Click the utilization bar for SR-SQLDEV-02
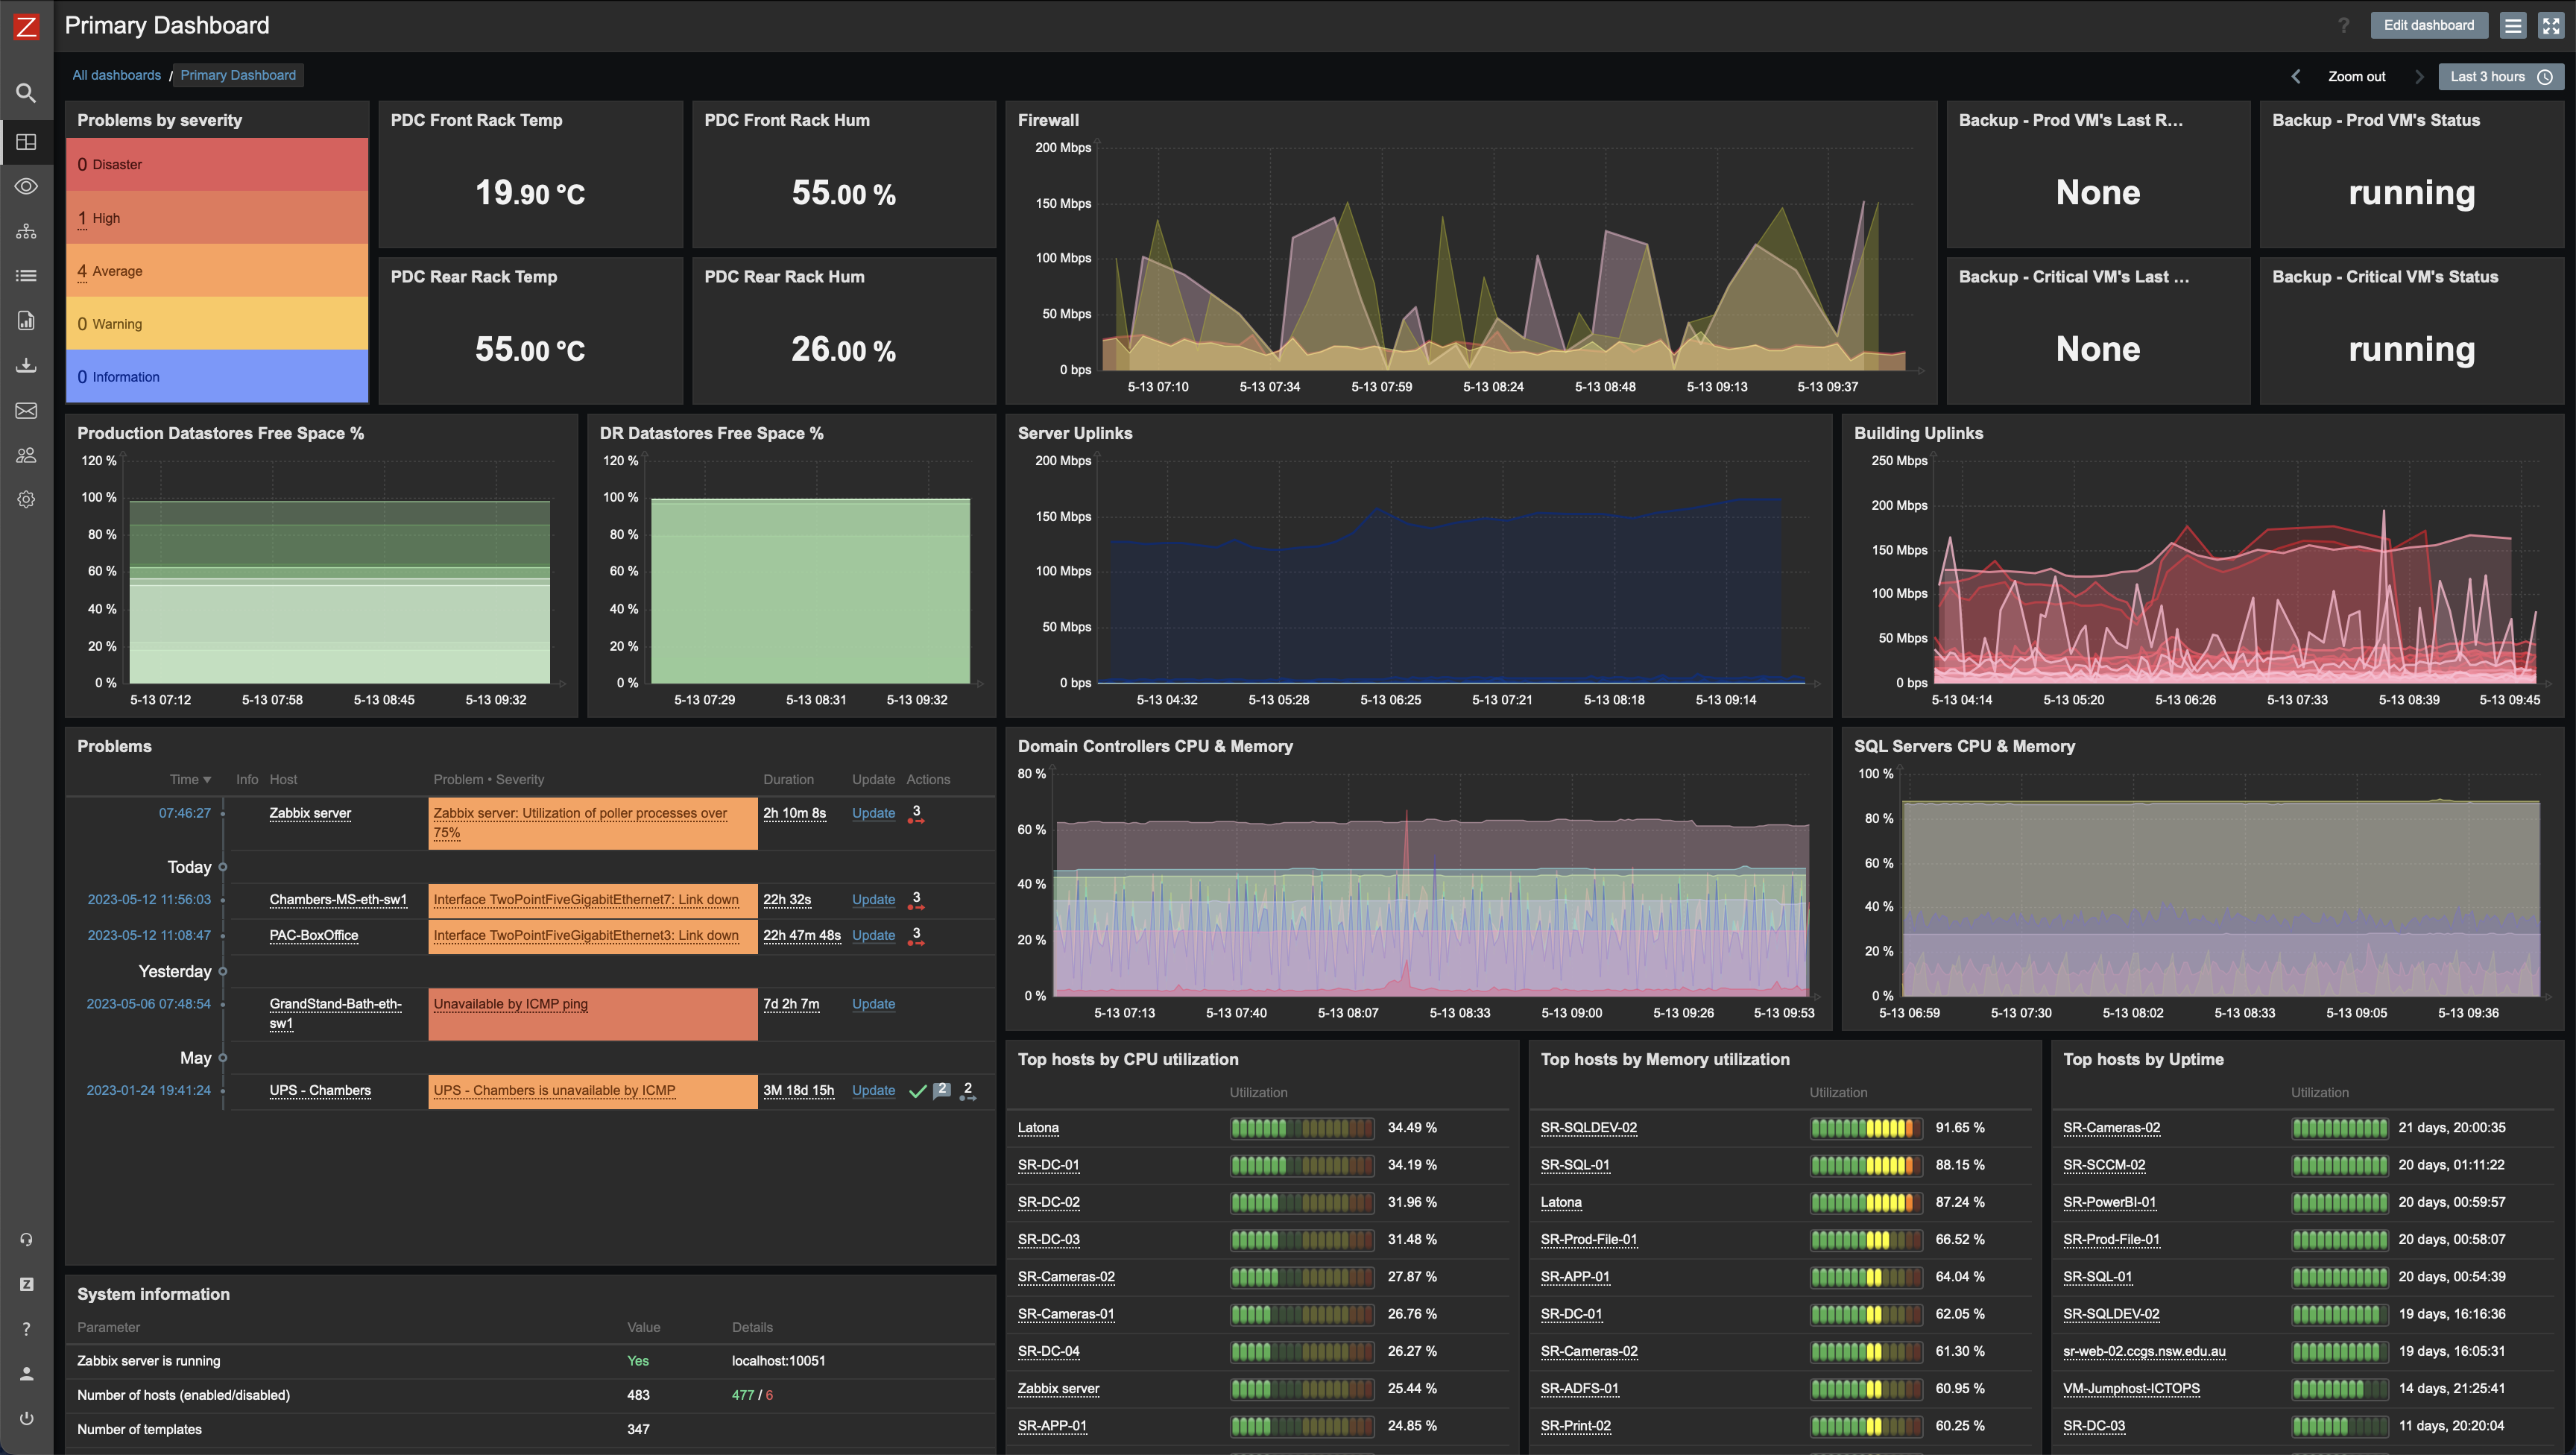This screenshot has height=1455, width=2576. click(x=1866, y=1128)
